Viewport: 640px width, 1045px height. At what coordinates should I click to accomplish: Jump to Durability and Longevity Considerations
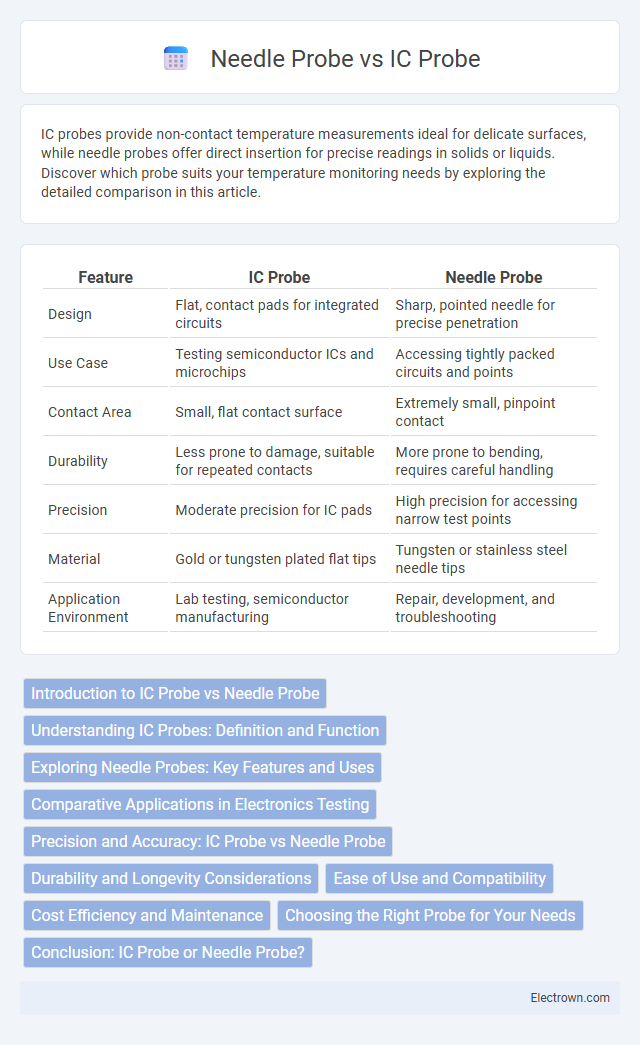point(171,878)
